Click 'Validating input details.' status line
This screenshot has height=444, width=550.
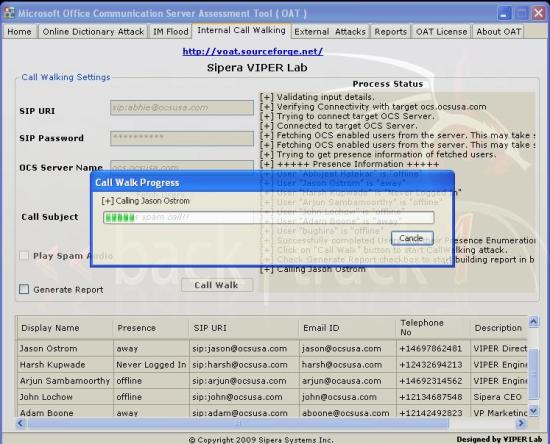pos(317,97)
